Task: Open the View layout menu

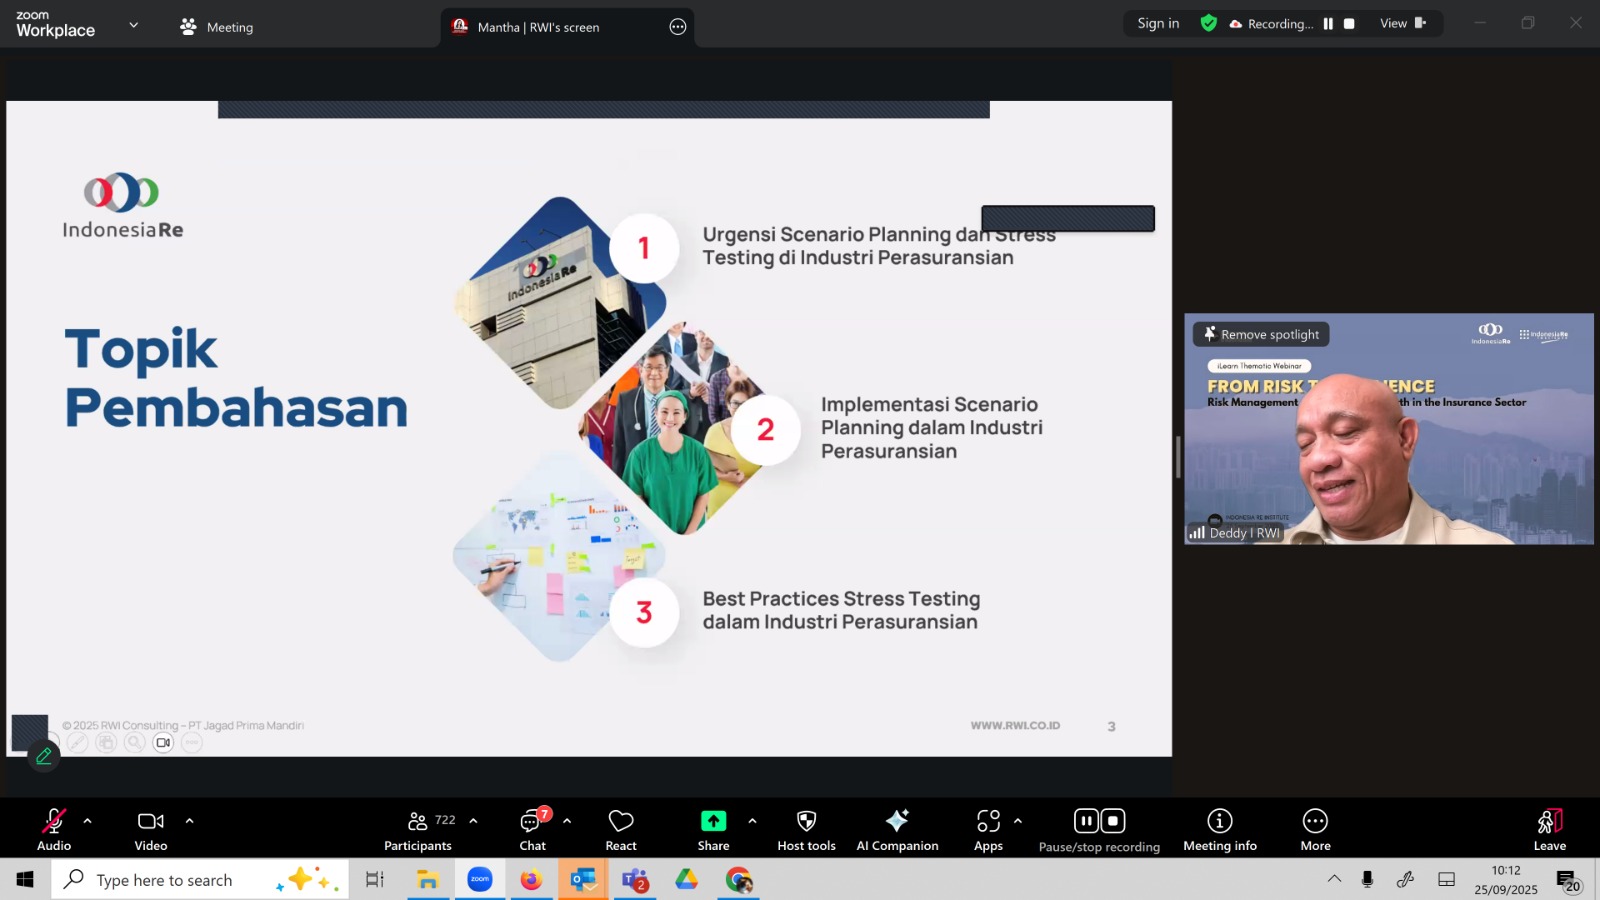Action: 1402,24
